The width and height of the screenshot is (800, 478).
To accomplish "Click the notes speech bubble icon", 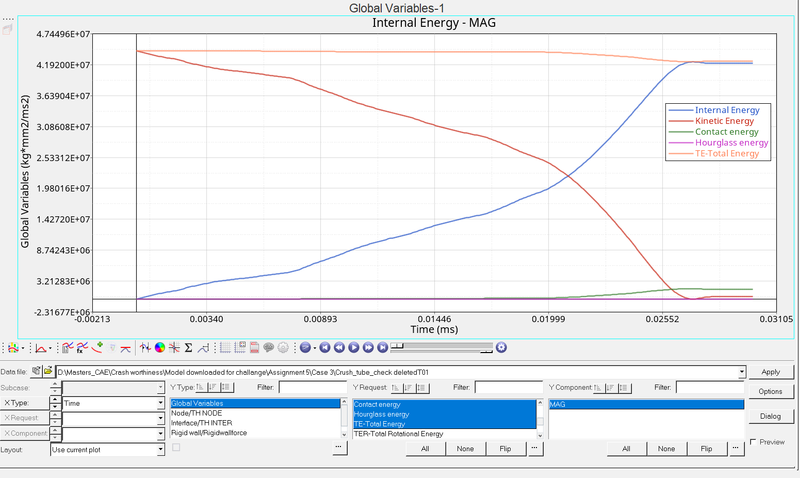I will 269,348.
